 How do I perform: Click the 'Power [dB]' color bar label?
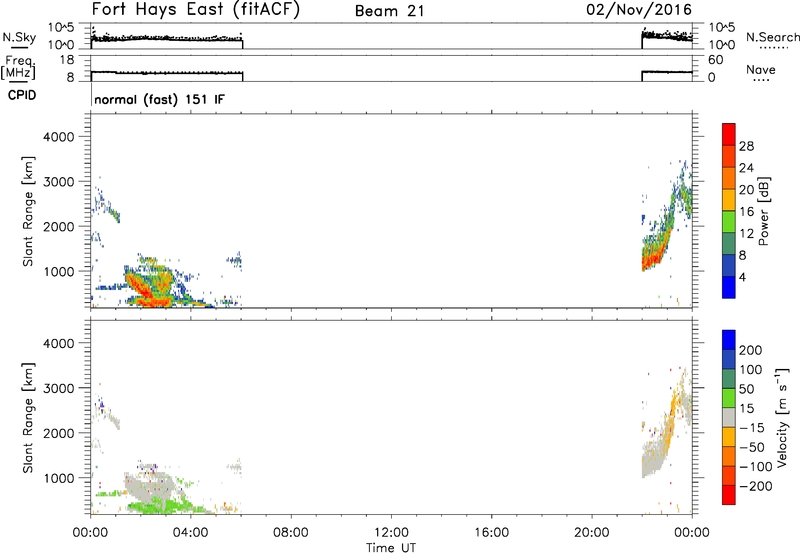click(764, 211)
